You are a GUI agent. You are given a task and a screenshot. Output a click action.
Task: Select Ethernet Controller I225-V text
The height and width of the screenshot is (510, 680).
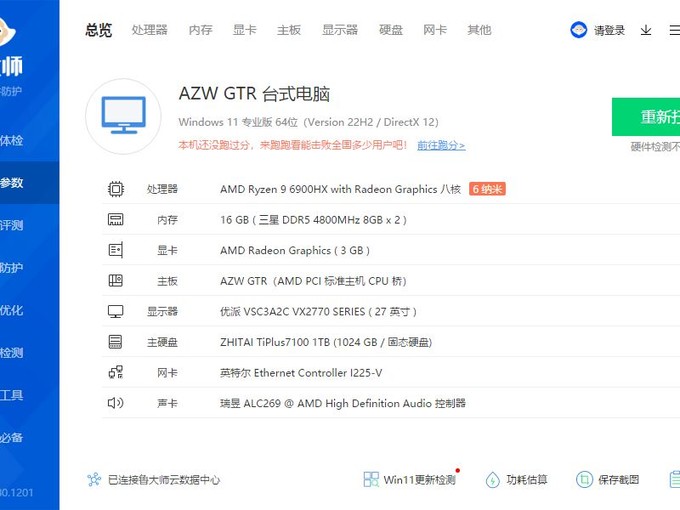(301, 373)
